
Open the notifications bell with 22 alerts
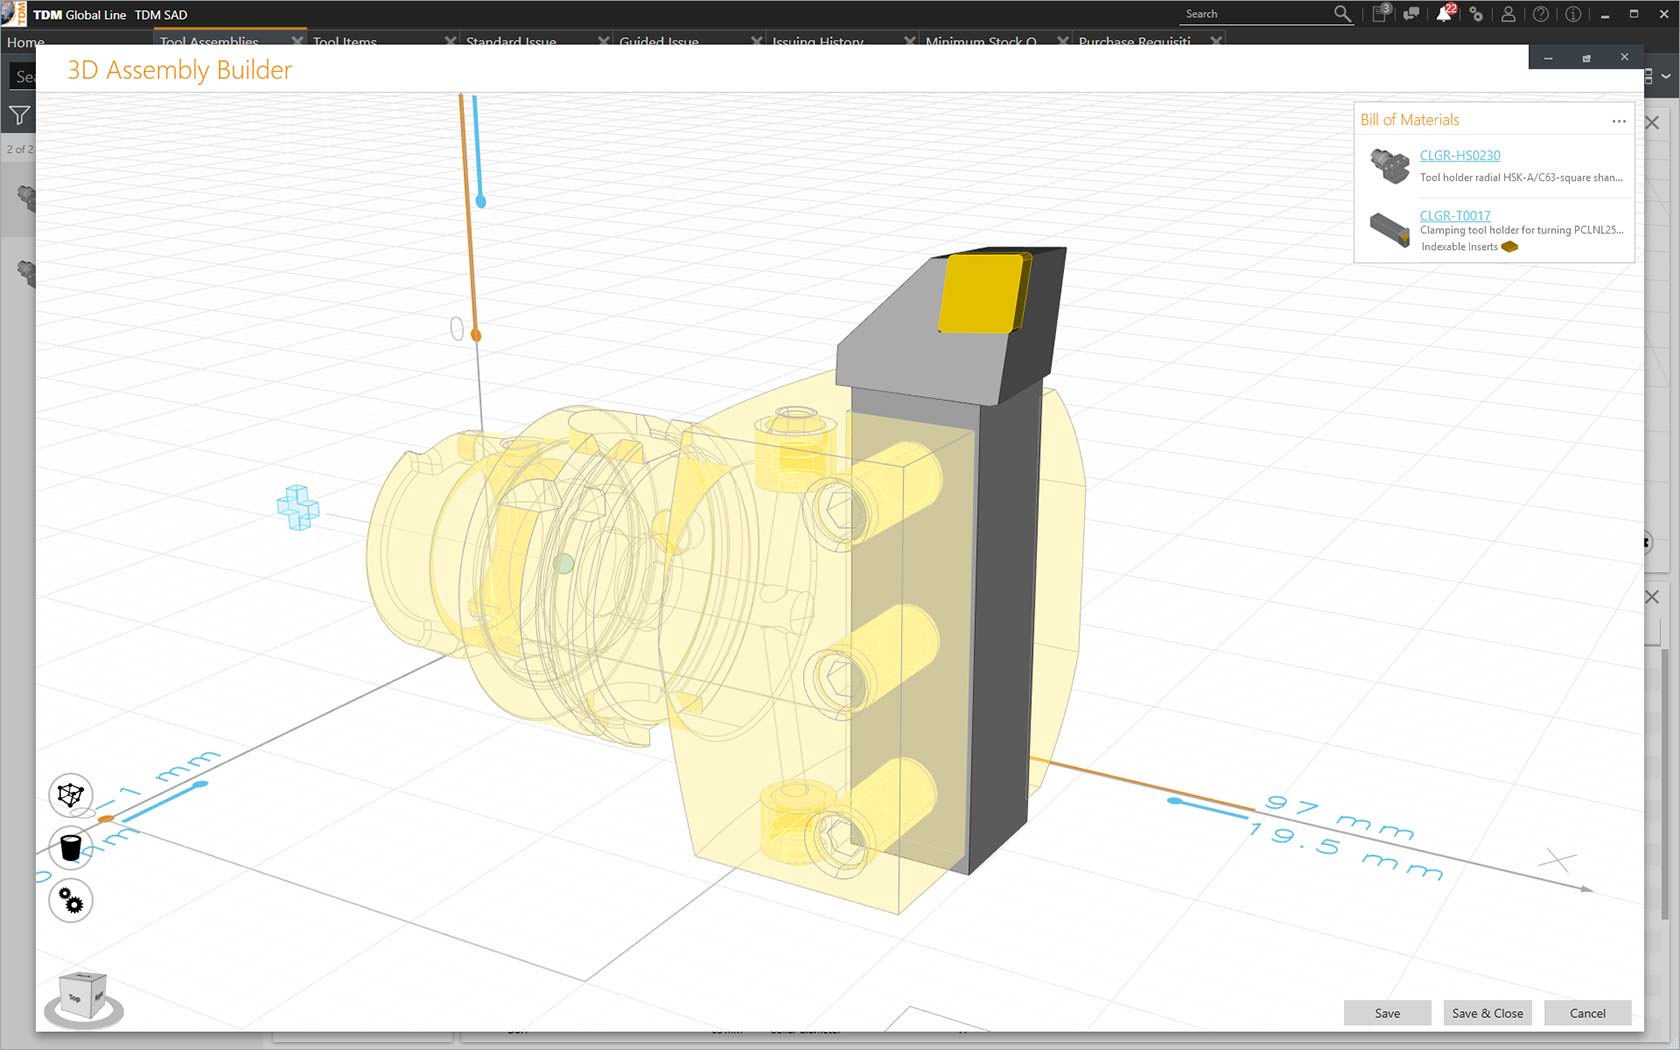1445,14
